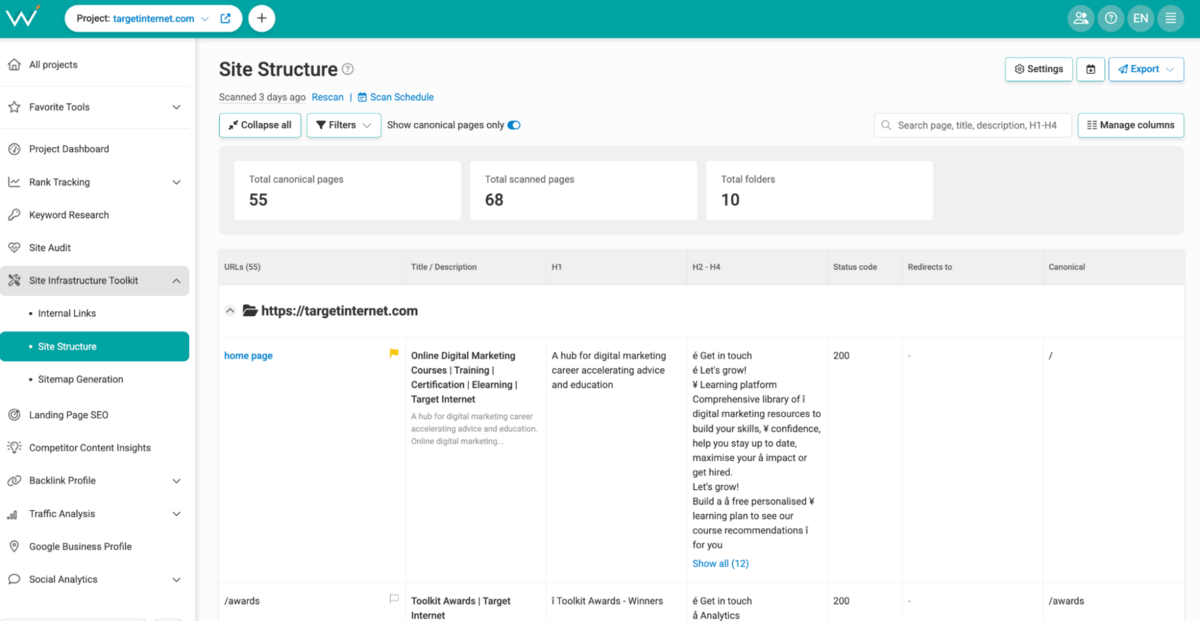This screenshot has height=621, width=1200.
Task: Toggle Show canonical pages only switch
Action: [x=514, y=125]
